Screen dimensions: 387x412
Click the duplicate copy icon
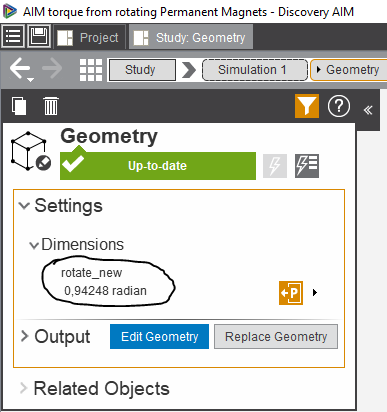19,106
